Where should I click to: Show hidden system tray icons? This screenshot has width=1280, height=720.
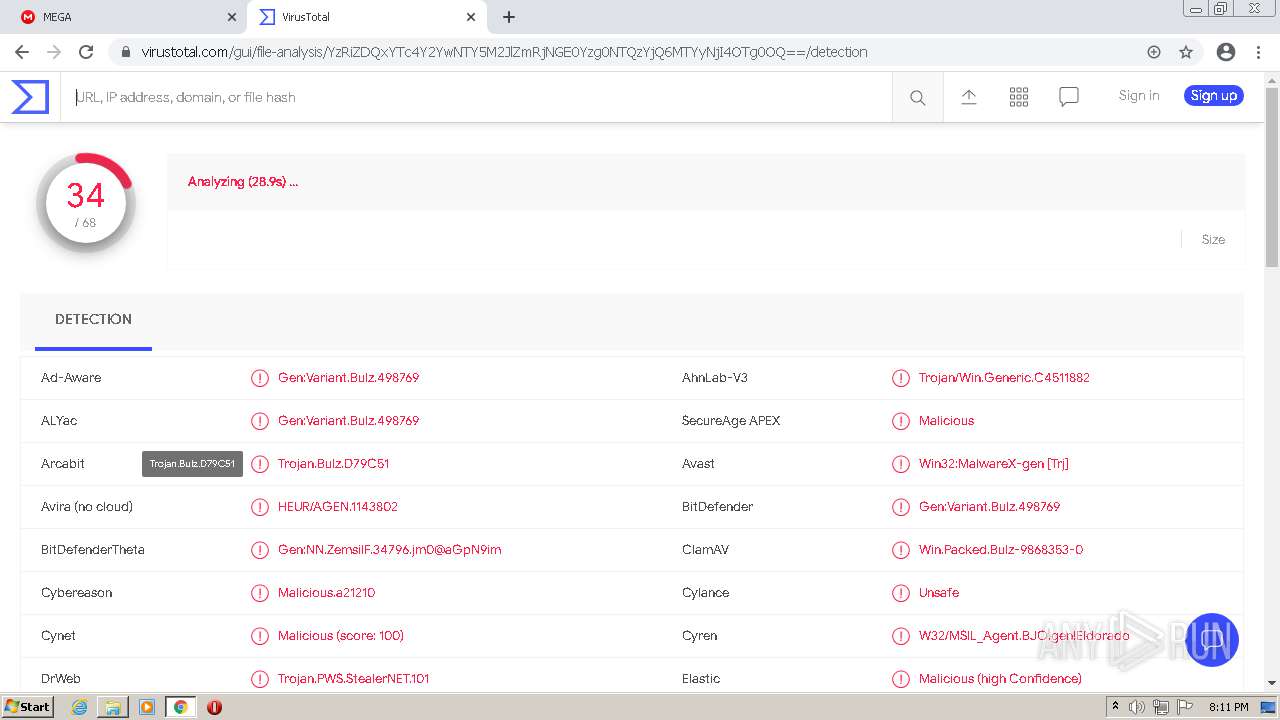click(x=1115, y=707)
